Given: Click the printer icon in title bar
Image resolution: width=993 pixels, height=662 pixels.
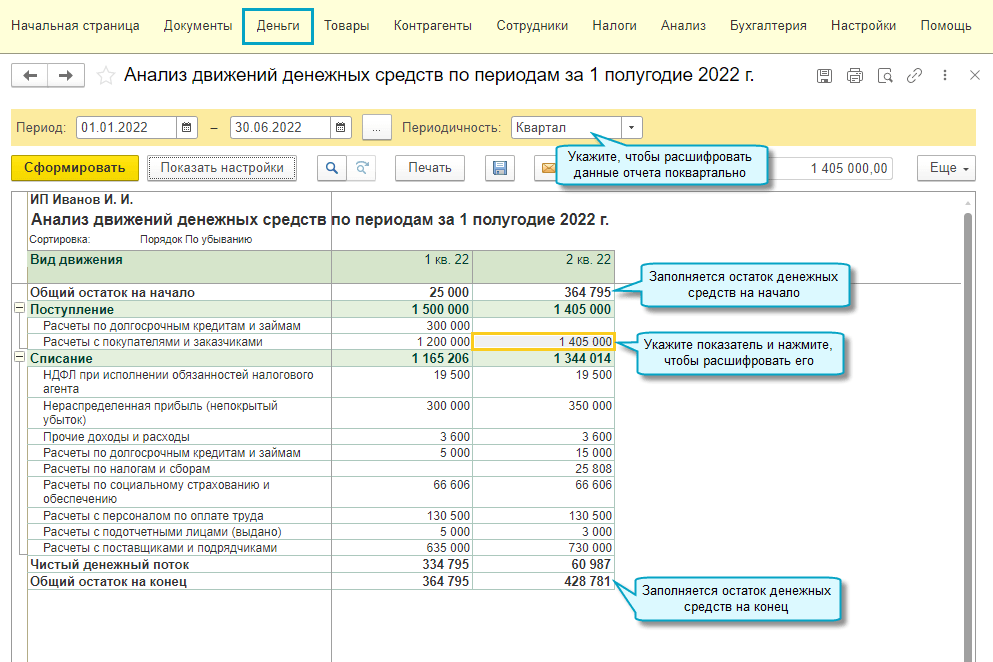Looking at the screenshot, I should 854,76.
